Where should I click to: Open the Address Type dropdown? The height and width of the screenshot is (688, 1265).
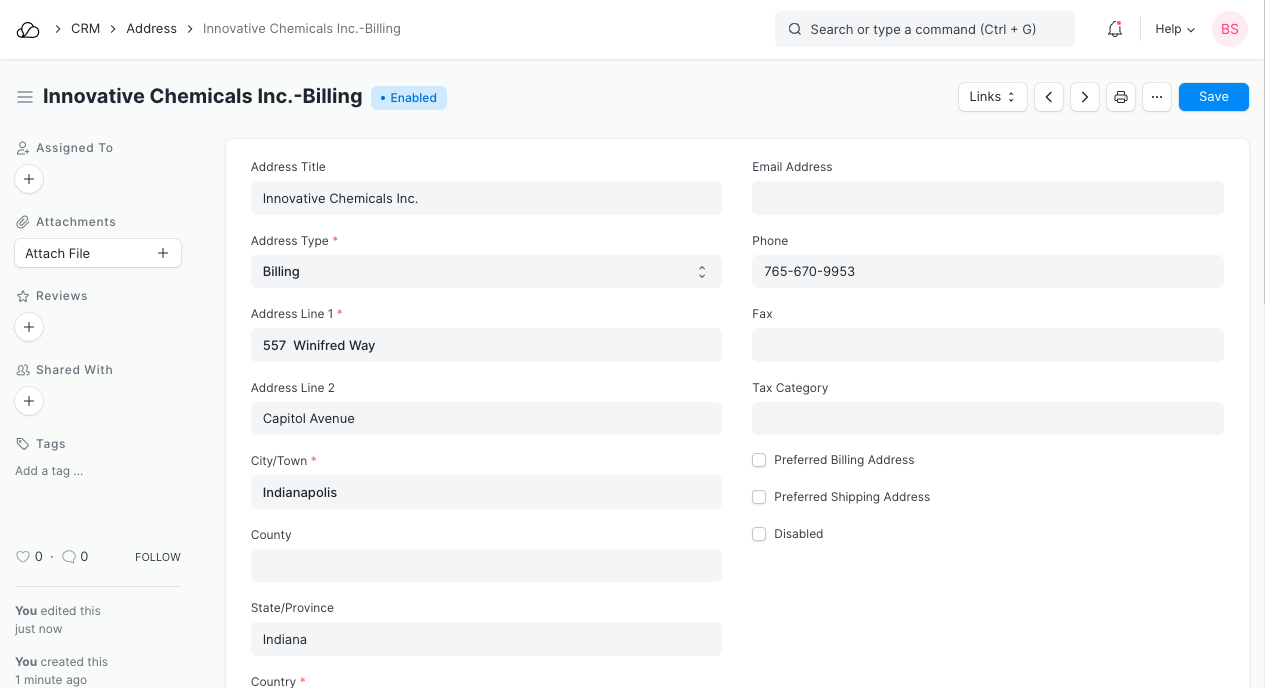[486, 272]
